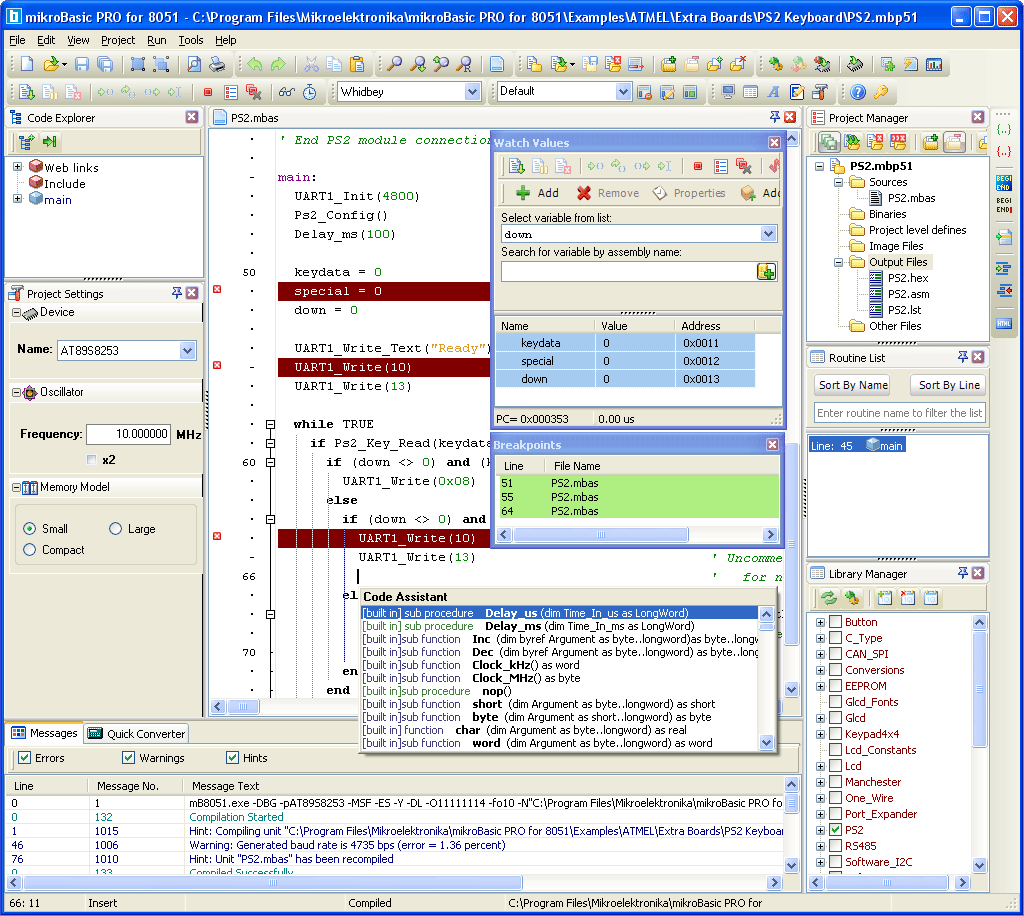Click Properties button in Watch Values
1024x916 pixels.
coord(689,193)
